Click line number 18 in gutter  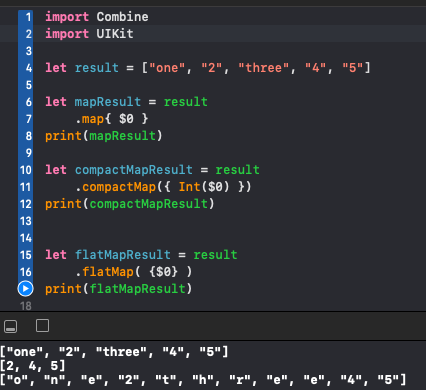tap(26, 306)
